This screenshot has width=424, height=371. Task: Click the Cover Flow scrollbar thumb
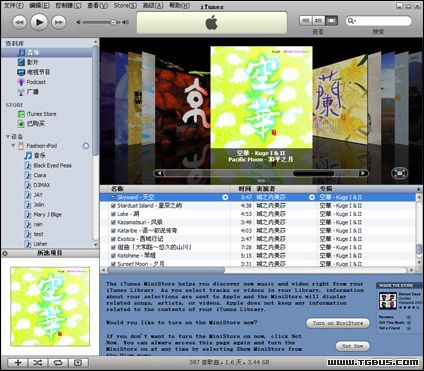coord(313,173)
